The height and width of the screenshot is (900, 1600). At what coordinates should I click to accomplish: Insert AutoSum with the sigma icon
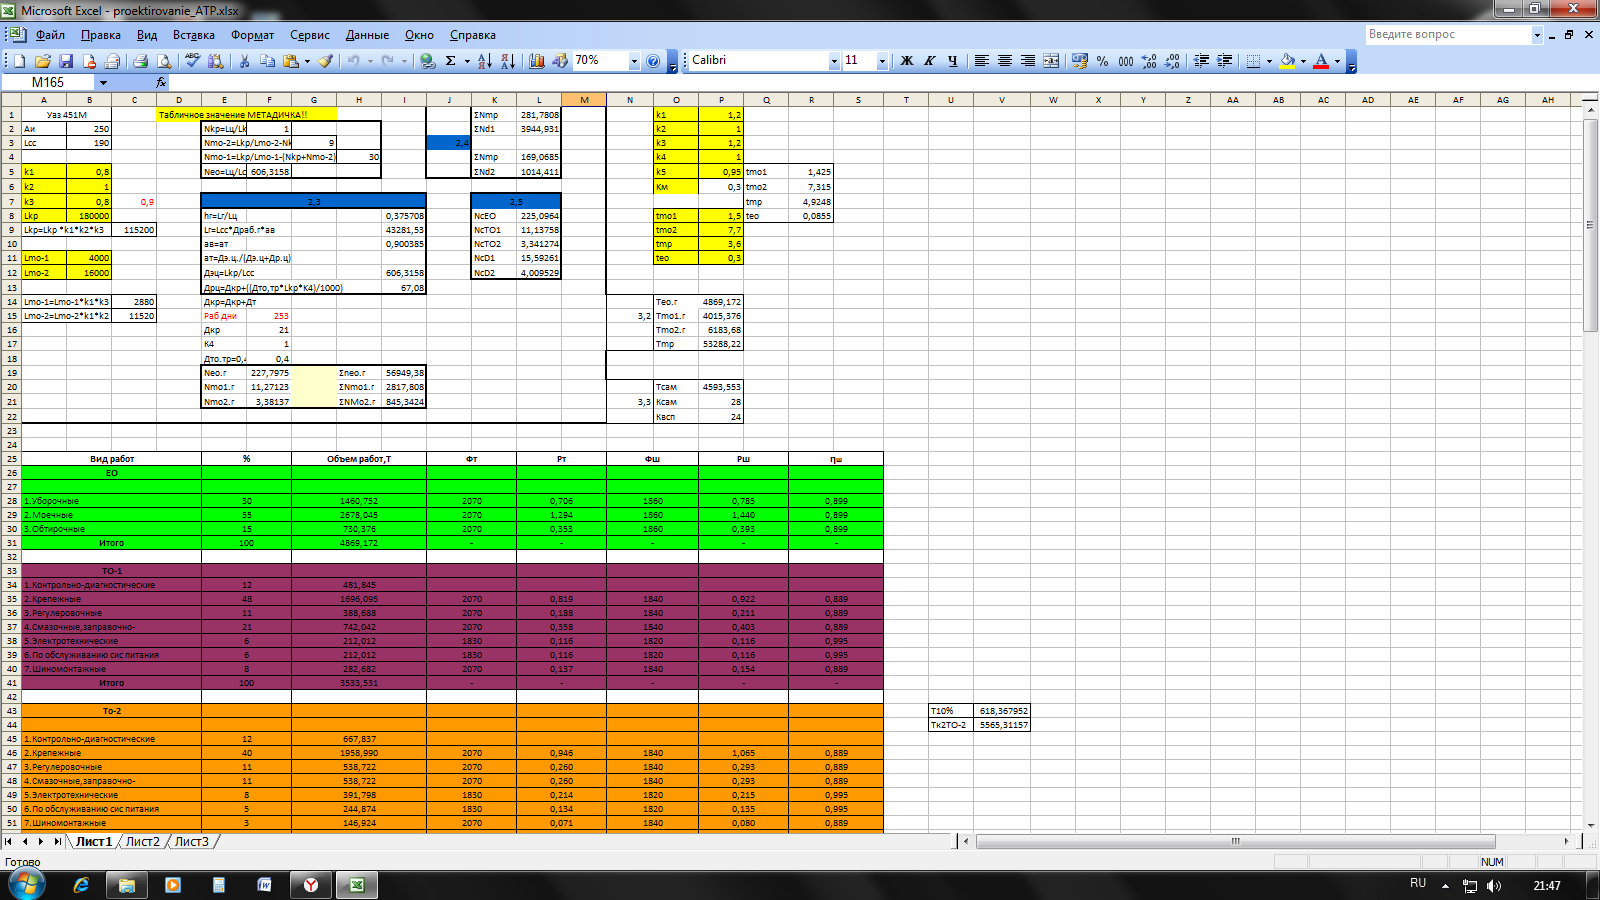point(451,61)
